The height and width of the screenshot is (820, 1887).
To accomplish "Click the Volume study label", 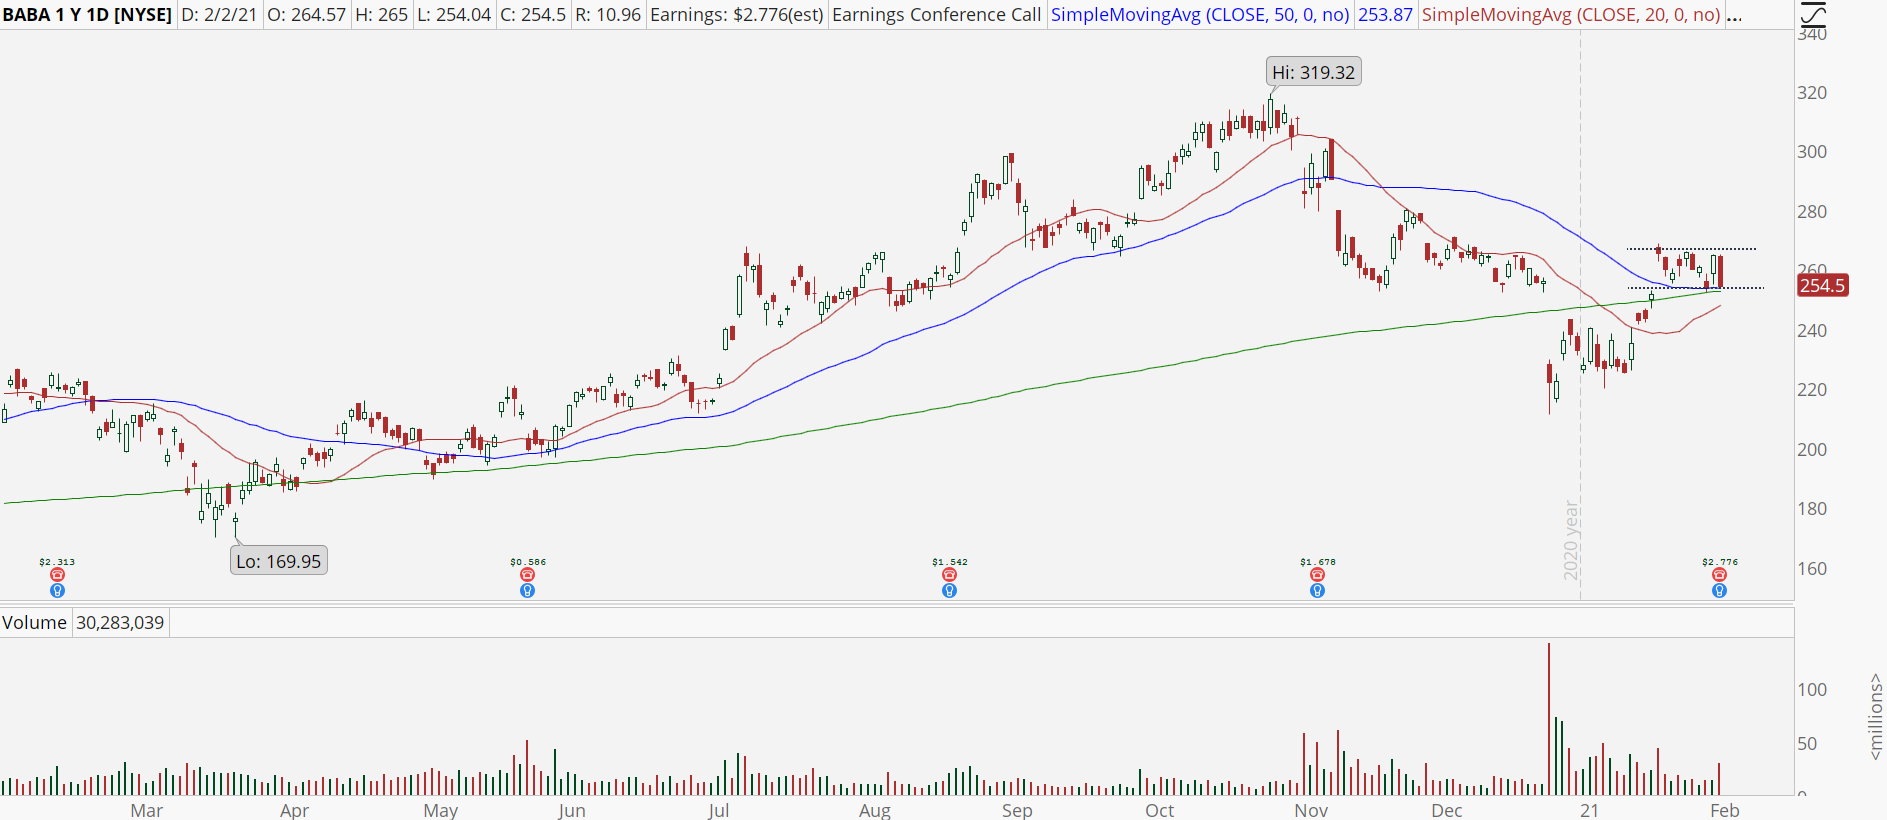I will [x=34, y=623].
